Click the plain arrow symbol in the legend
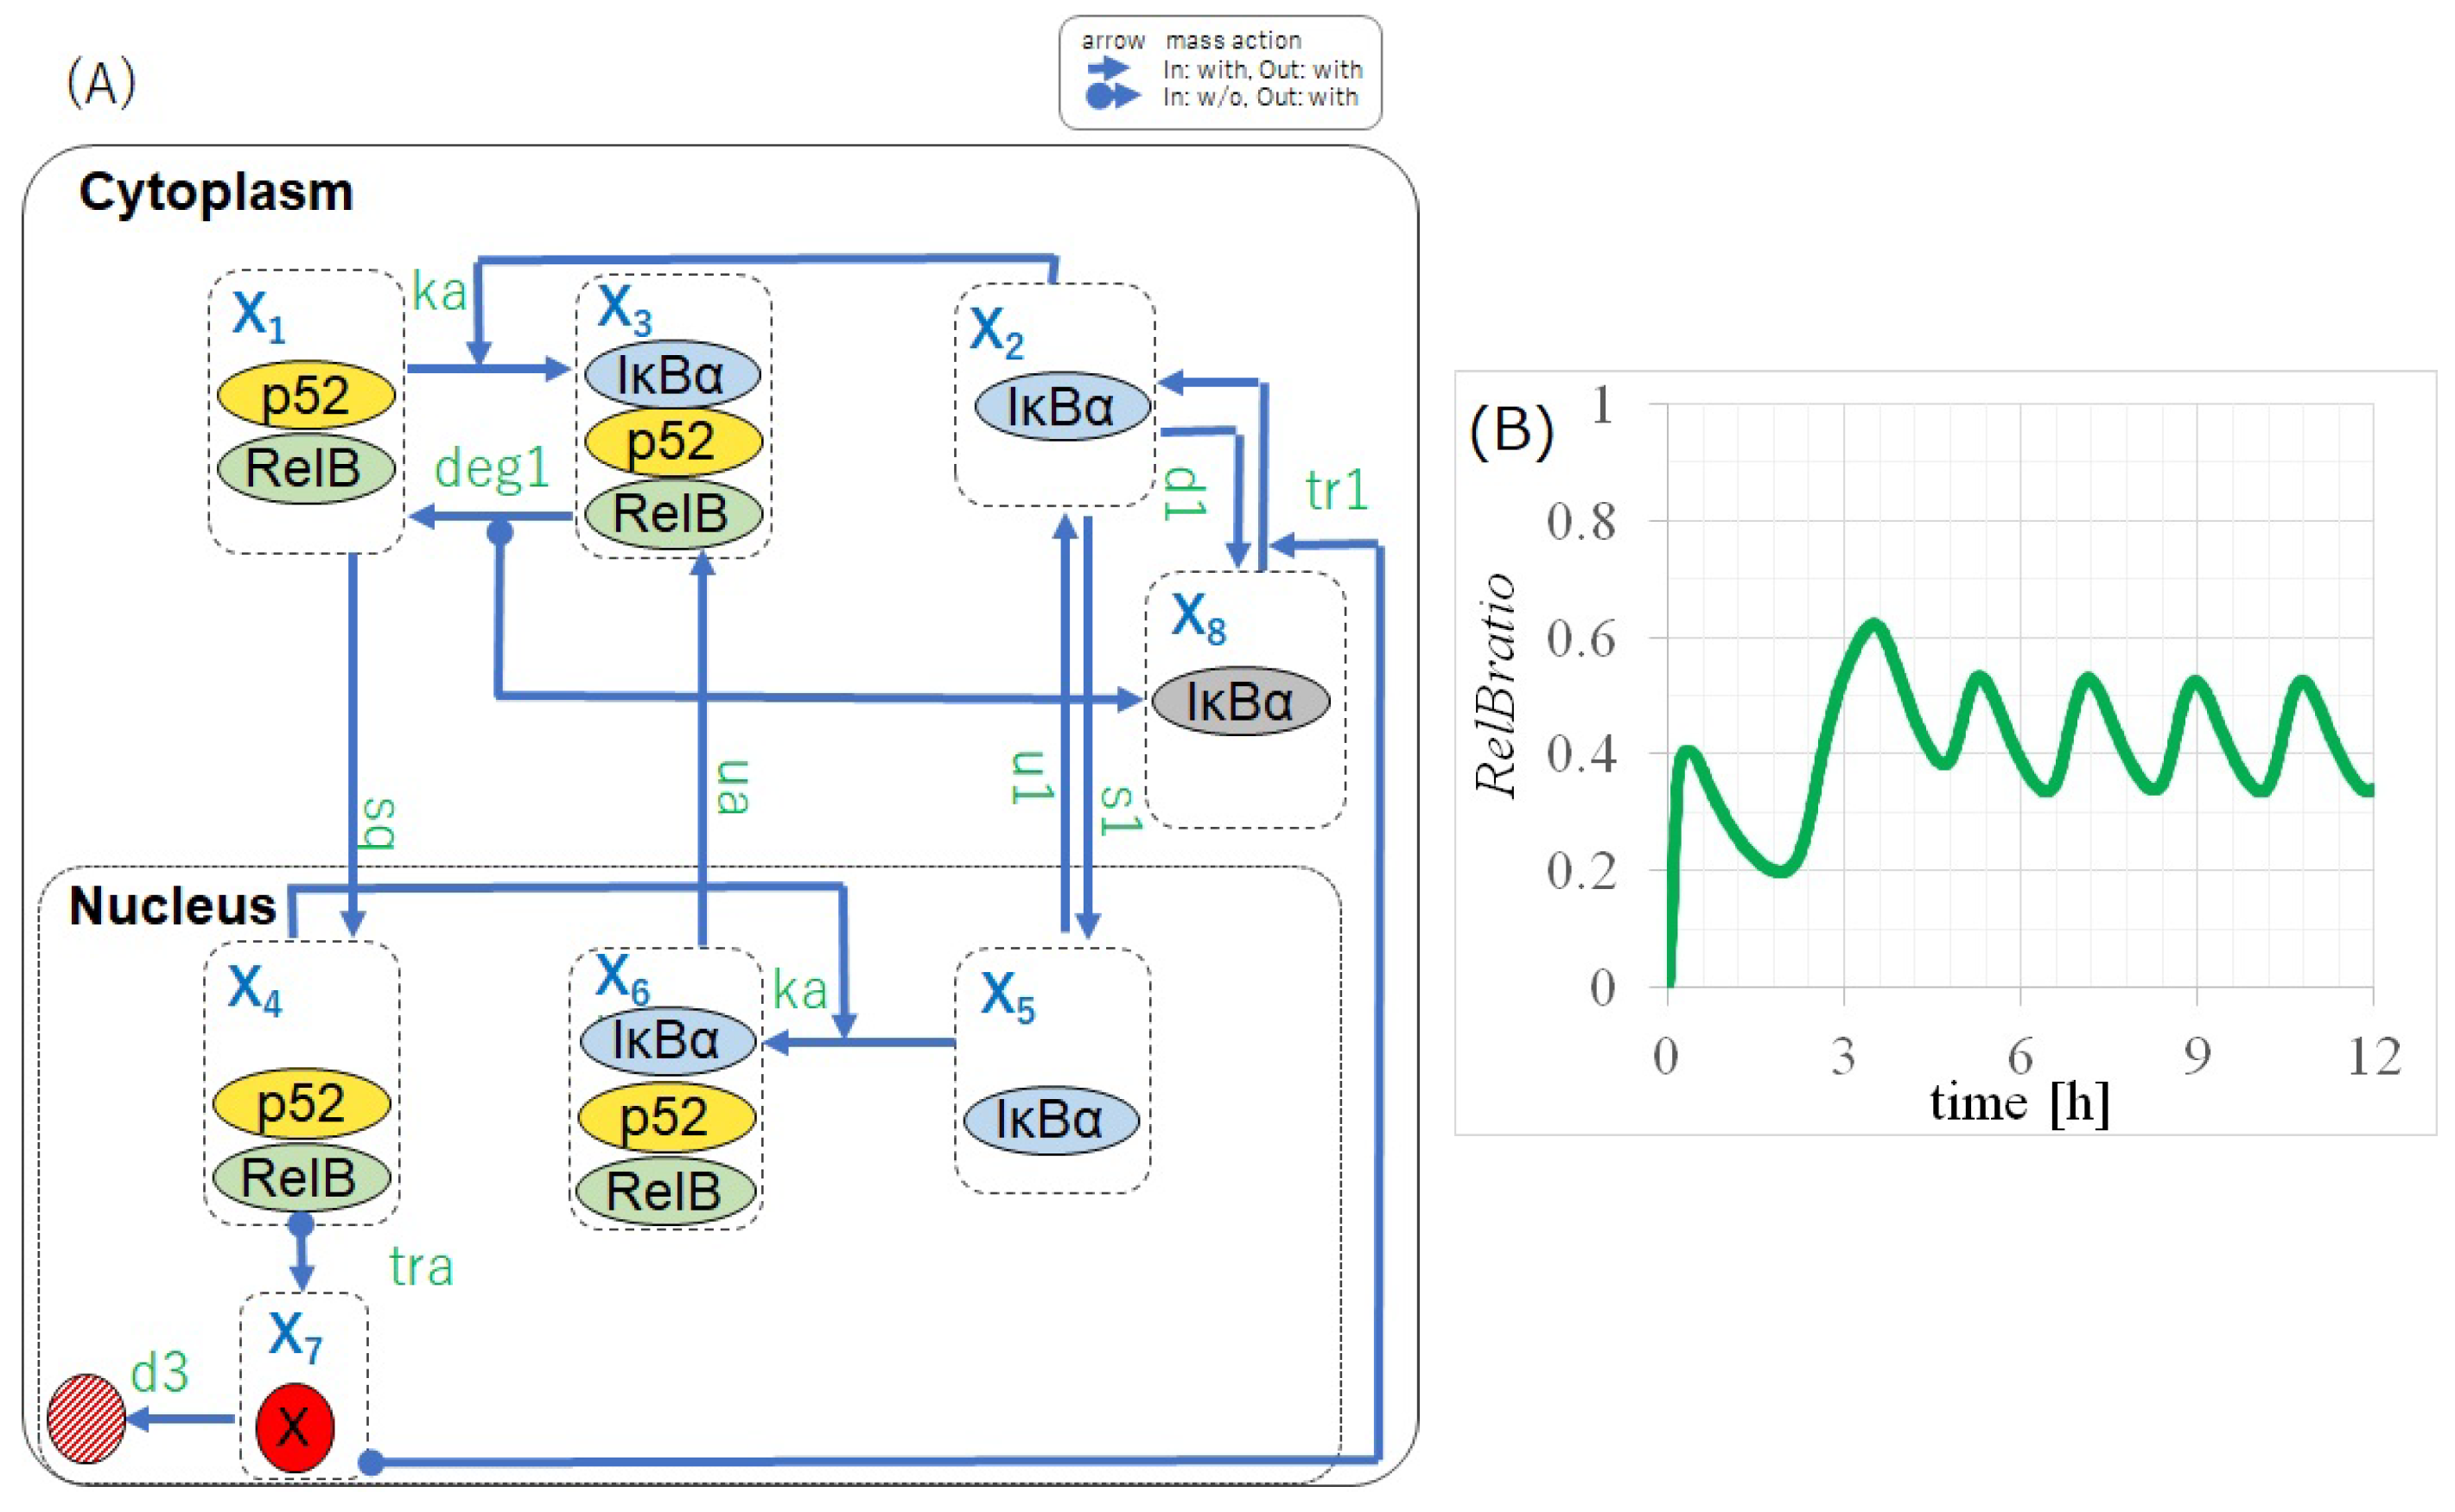This screenshot has height=1512, width=2455. click(1109, 69)
